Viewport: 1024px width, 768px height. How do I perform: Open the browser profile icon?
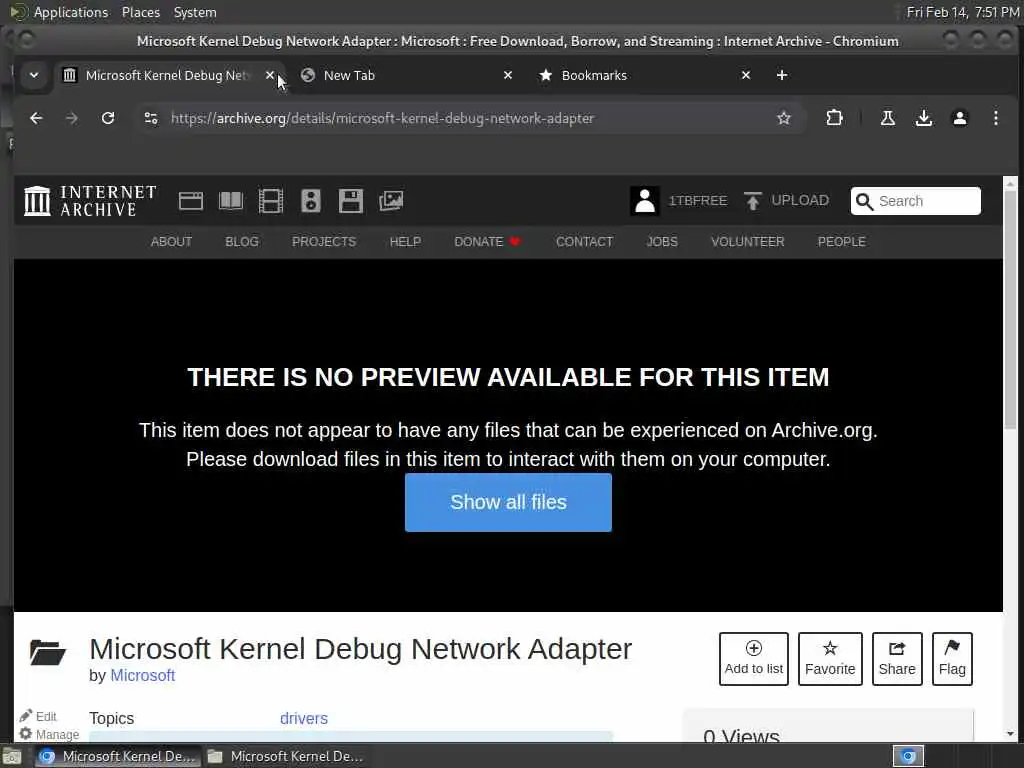click(959, 118)
